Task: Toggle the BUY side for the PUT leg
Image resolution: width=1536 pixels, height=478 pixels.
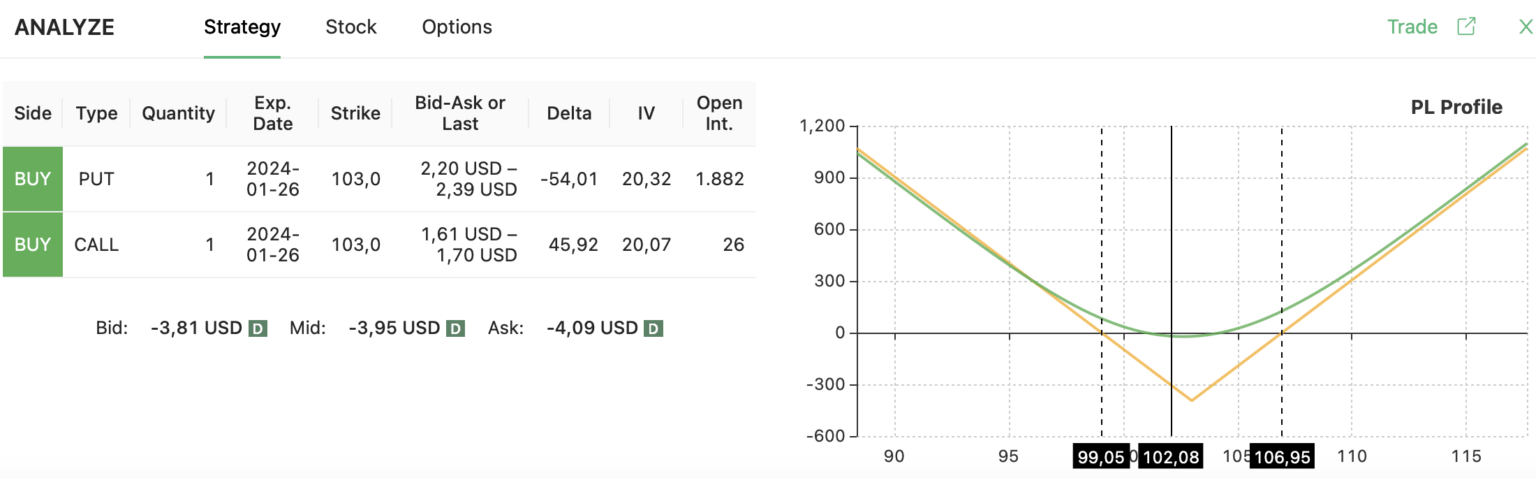Action: (33, 179)
